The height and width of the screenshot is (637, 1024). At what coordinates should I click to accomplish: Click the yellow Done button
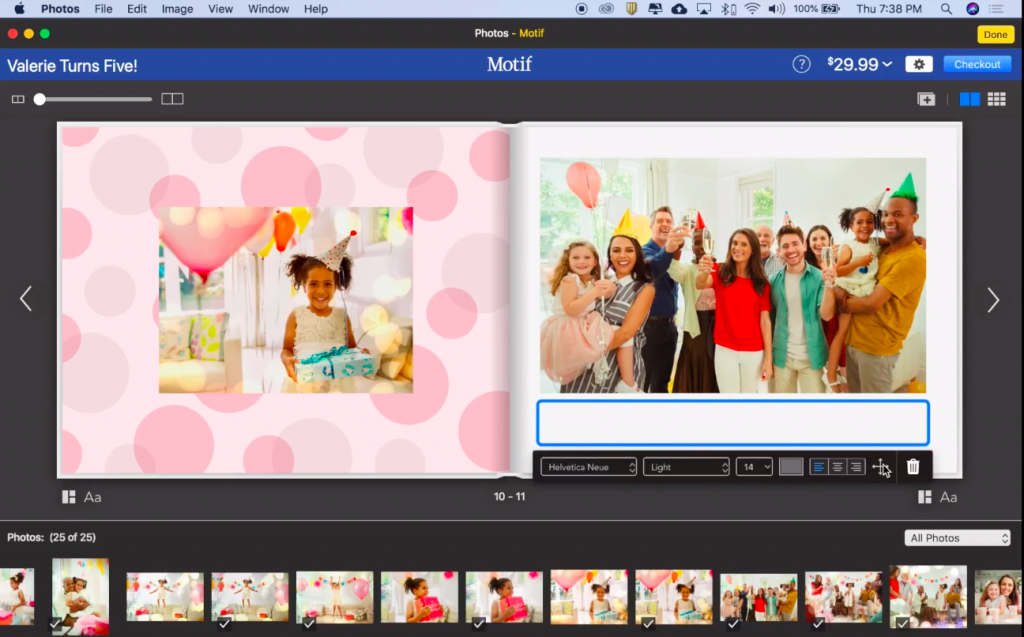click(x=995, y=34)
